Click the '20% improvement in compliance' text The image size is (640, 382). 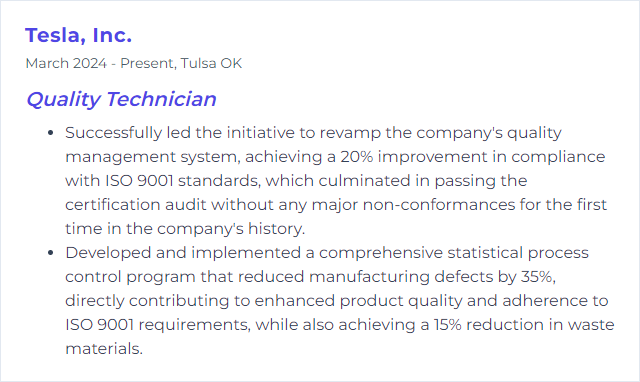(473, 157)
